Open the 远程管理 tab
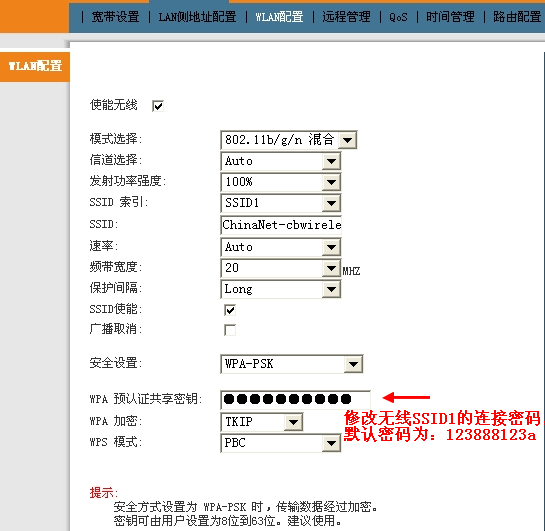The width and height of the screenshot is (545, 531). click(x=346, y=16)
